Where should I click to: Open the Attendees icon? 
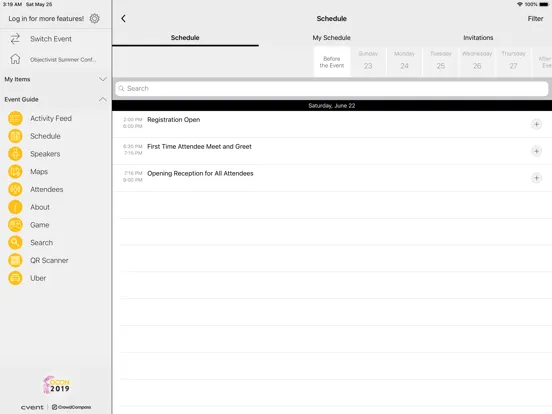tap(15, 189)
